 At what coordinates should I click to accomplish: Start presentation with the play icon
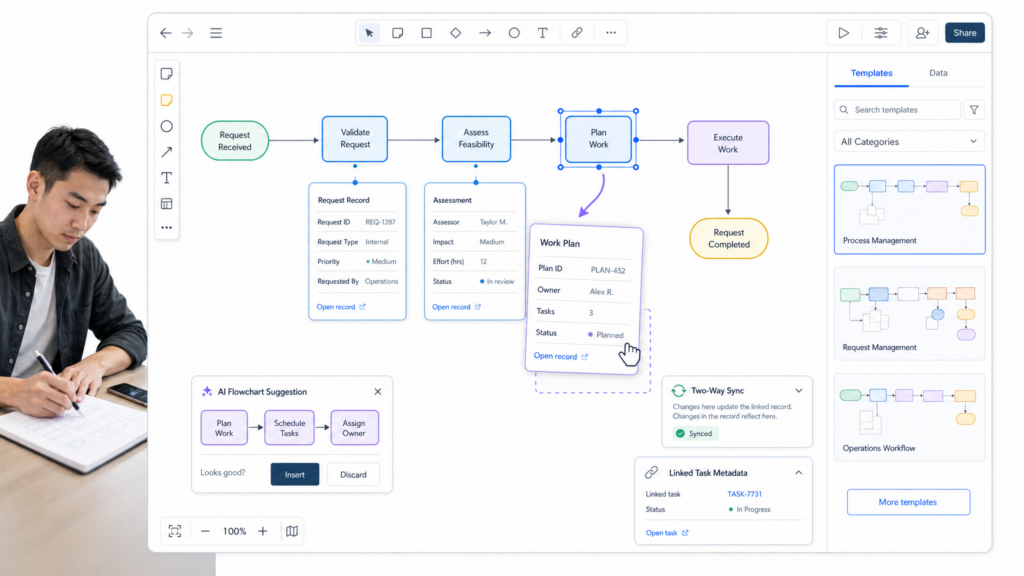click(x=843, y=33)
